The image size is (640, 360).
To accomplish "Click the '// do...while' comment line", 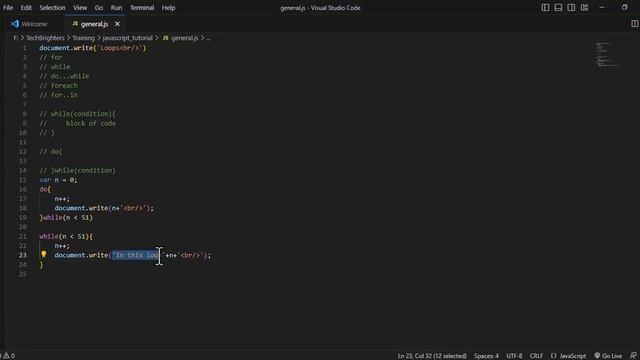I will point(64,76).
